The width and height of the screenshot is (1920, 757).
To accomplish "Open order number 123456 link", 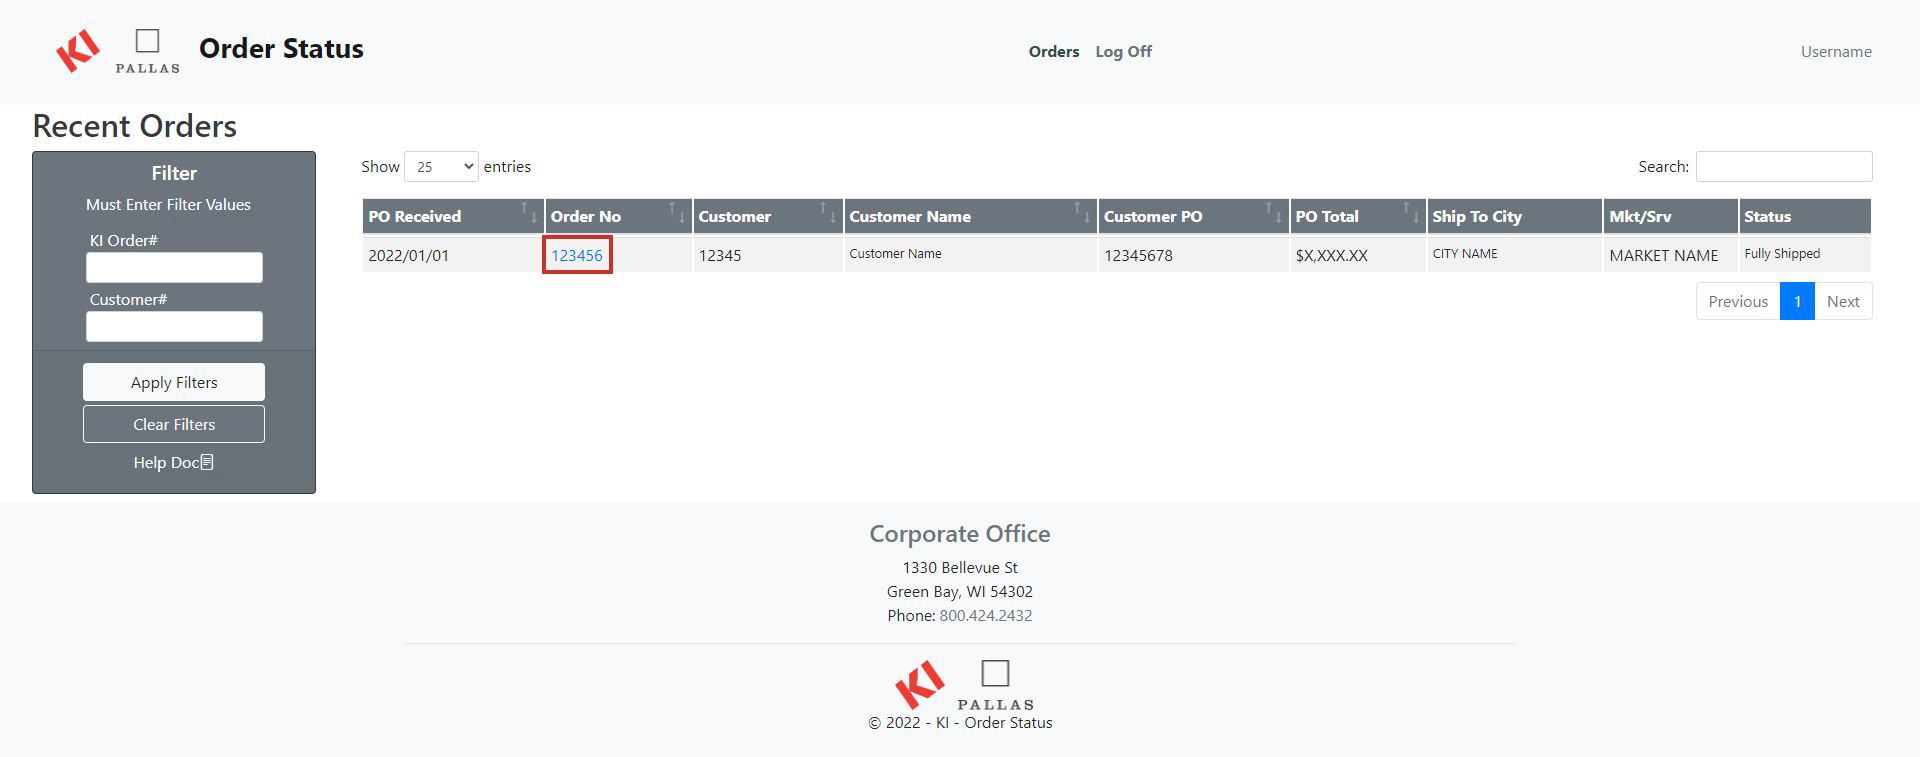I will pos(577,255).
